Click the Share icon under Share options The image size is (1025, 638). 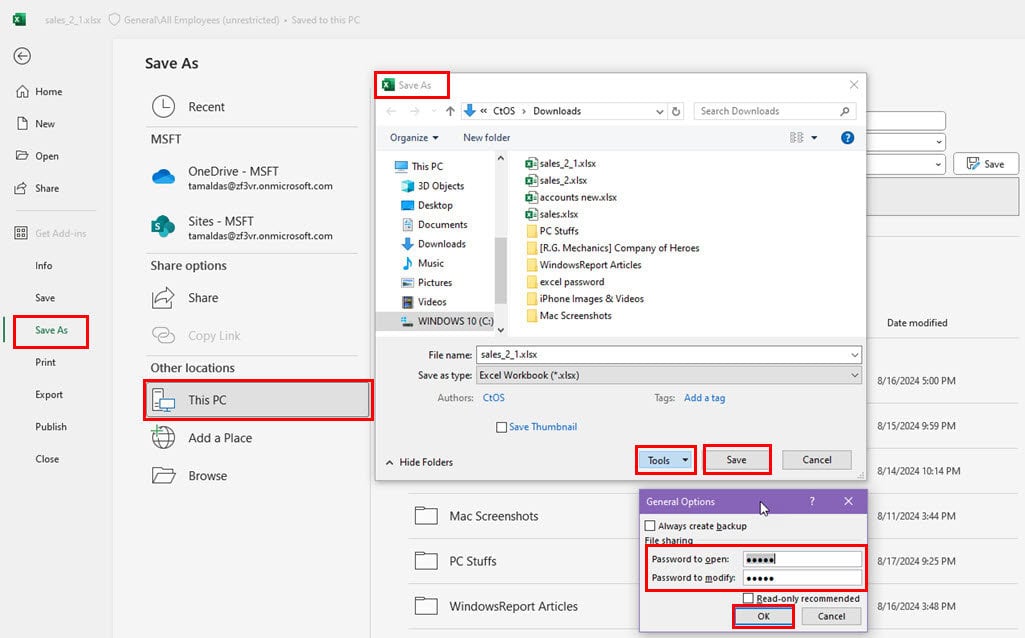[163, 298]
